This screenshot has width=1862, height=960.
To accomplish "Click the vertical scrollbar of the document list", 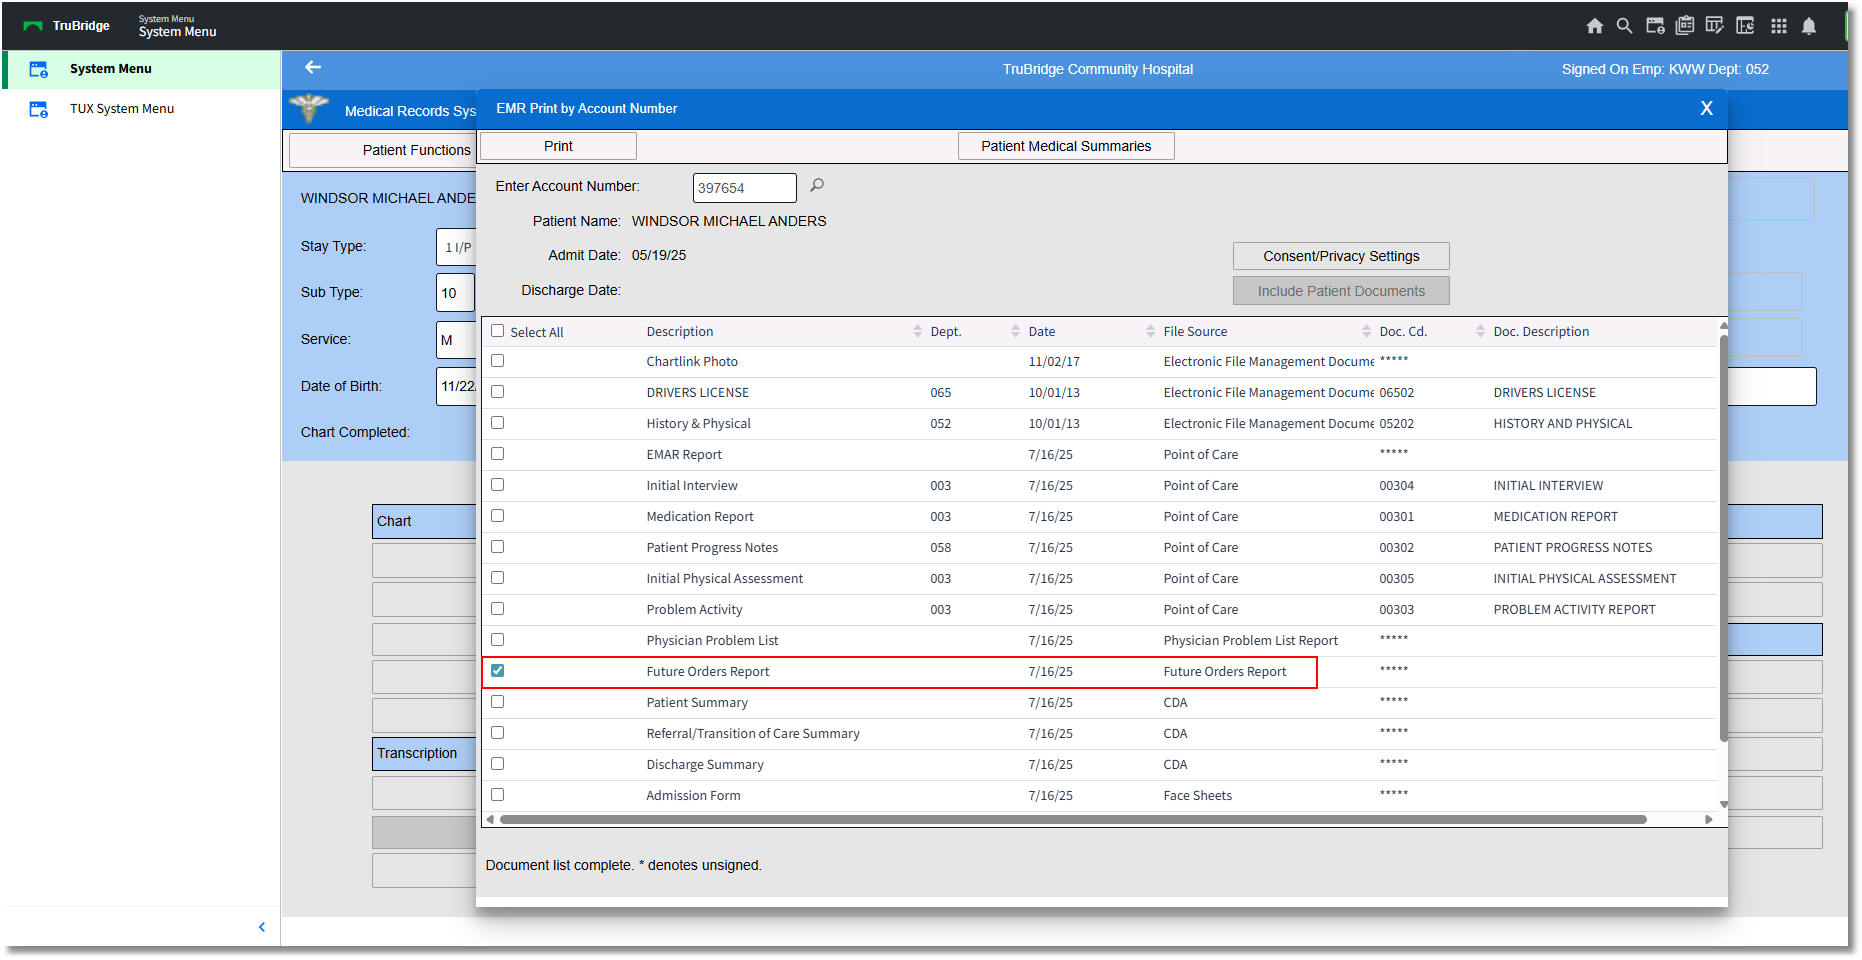I will click(1723, 538).
